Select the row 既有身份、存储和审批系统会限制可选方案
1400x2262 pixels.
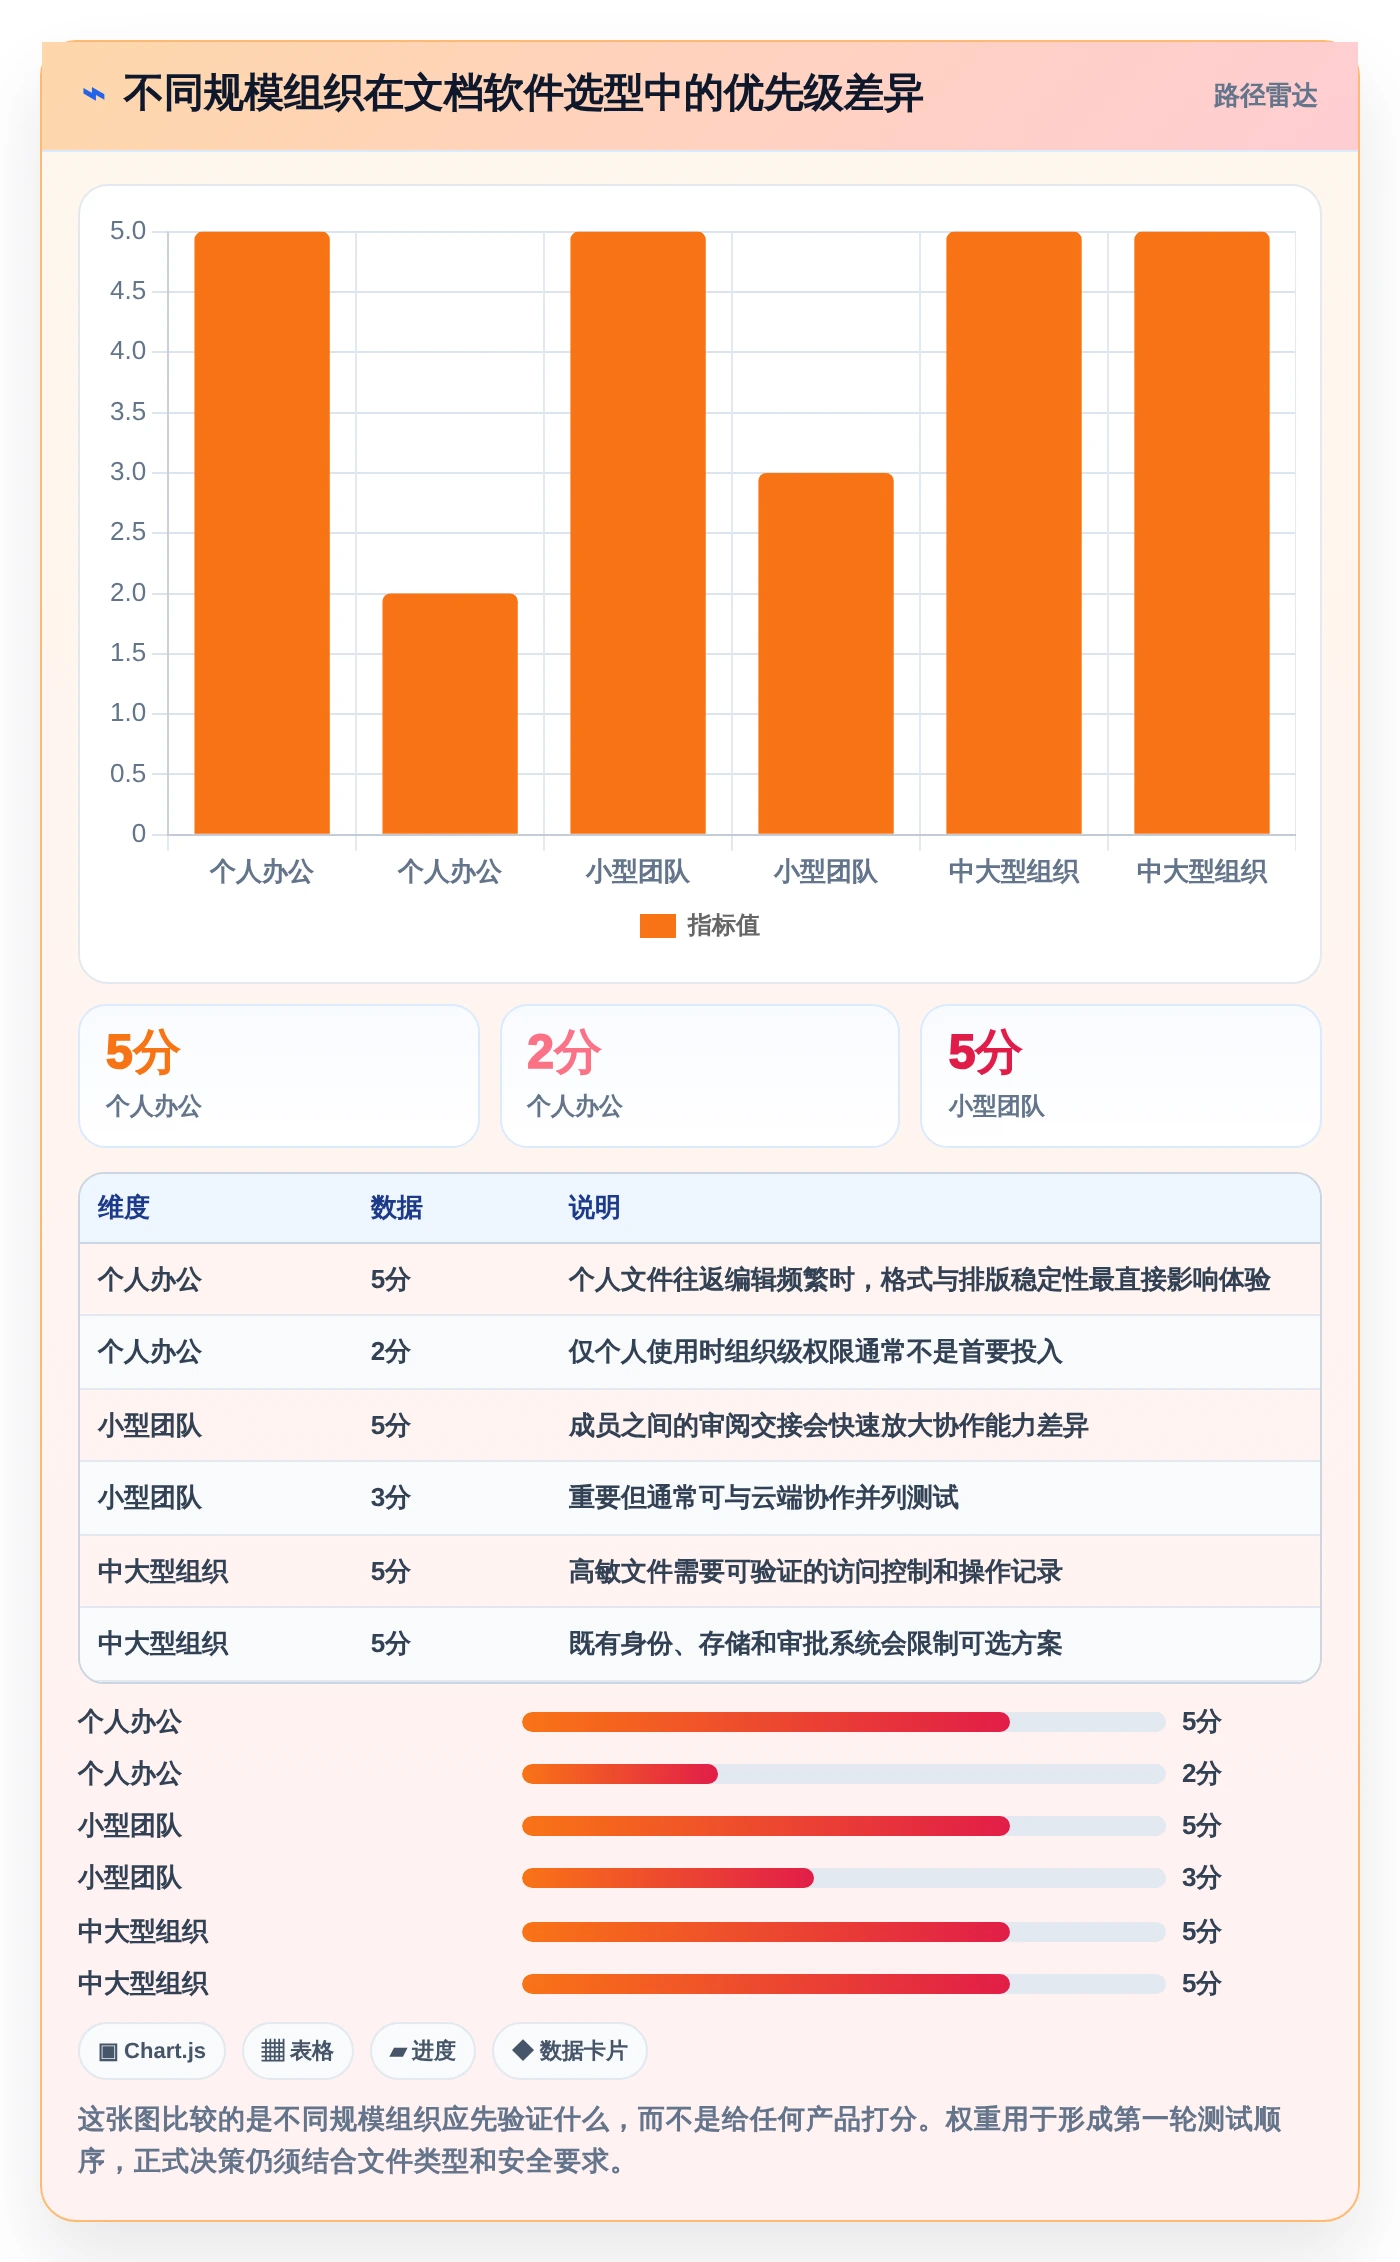700,1644
